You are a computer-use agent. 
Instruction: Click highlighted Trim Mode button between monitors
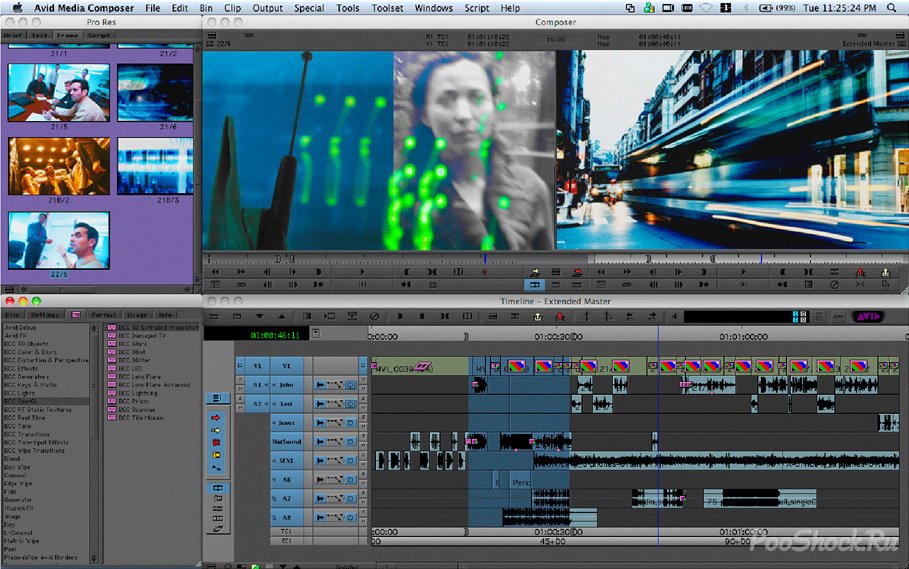click(x=535, y=284)
